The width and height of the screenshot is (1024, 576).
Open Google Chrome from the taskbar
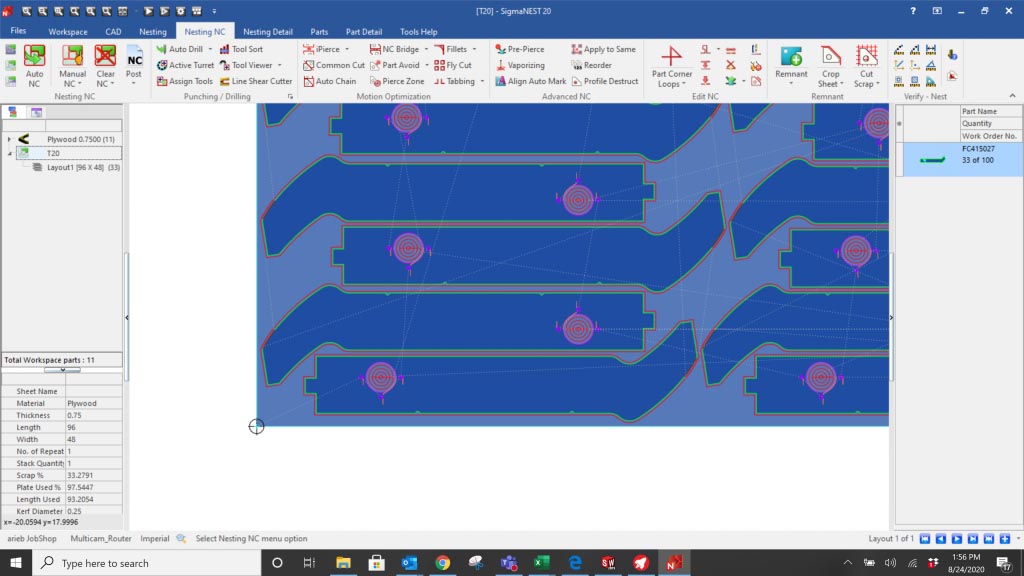pos(442,562)
